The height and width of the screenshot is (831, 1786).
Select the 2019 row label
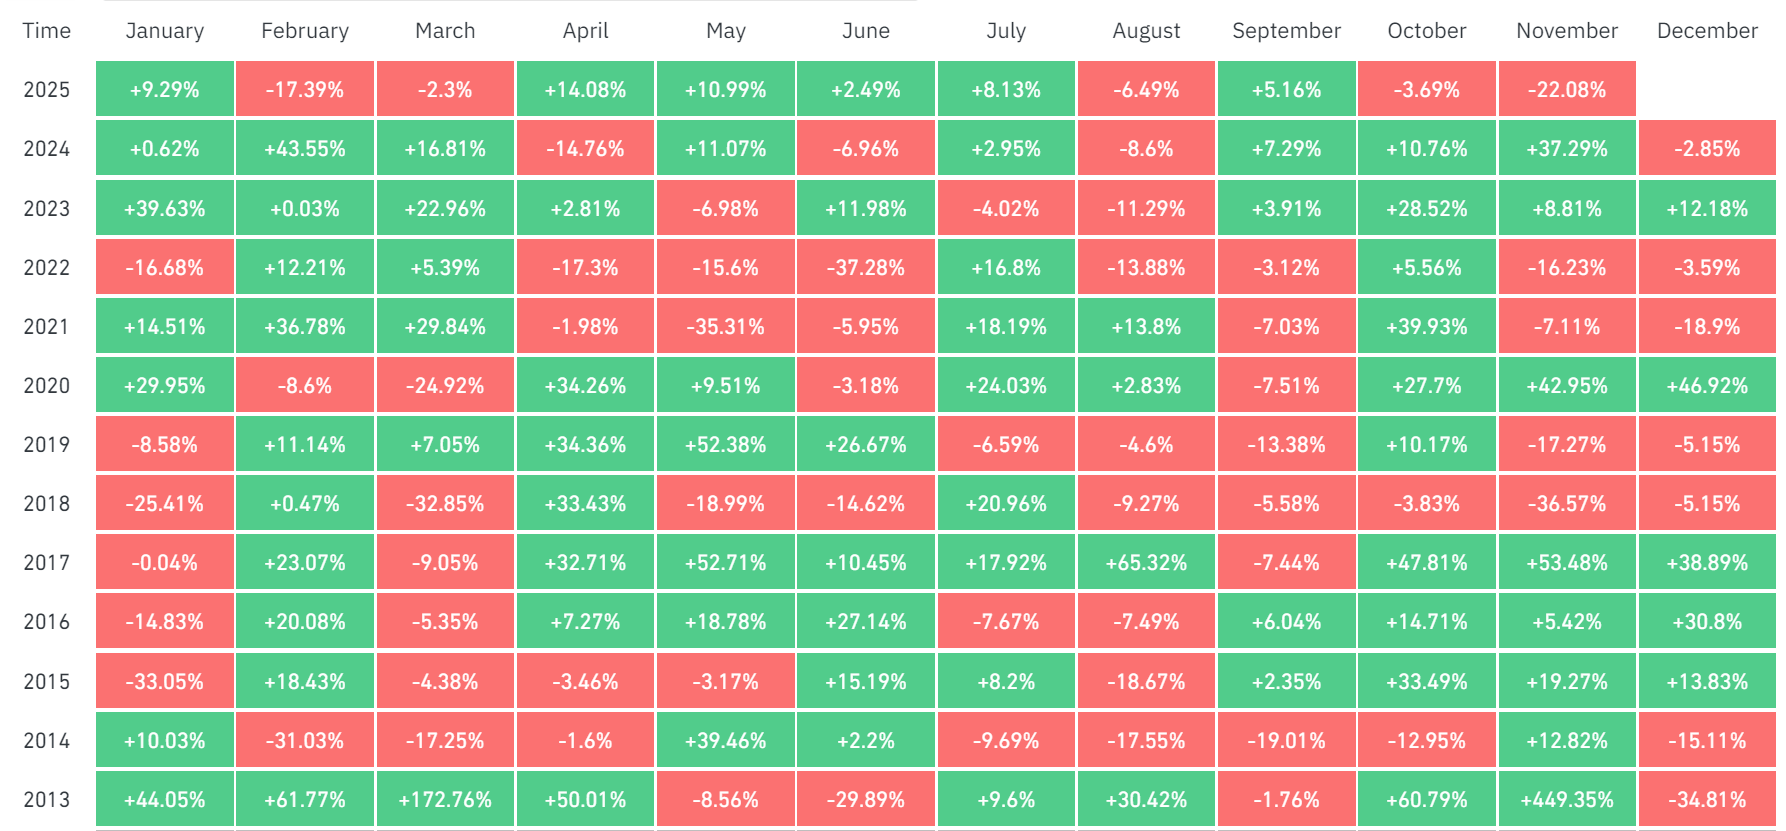[x=47, y=445]
